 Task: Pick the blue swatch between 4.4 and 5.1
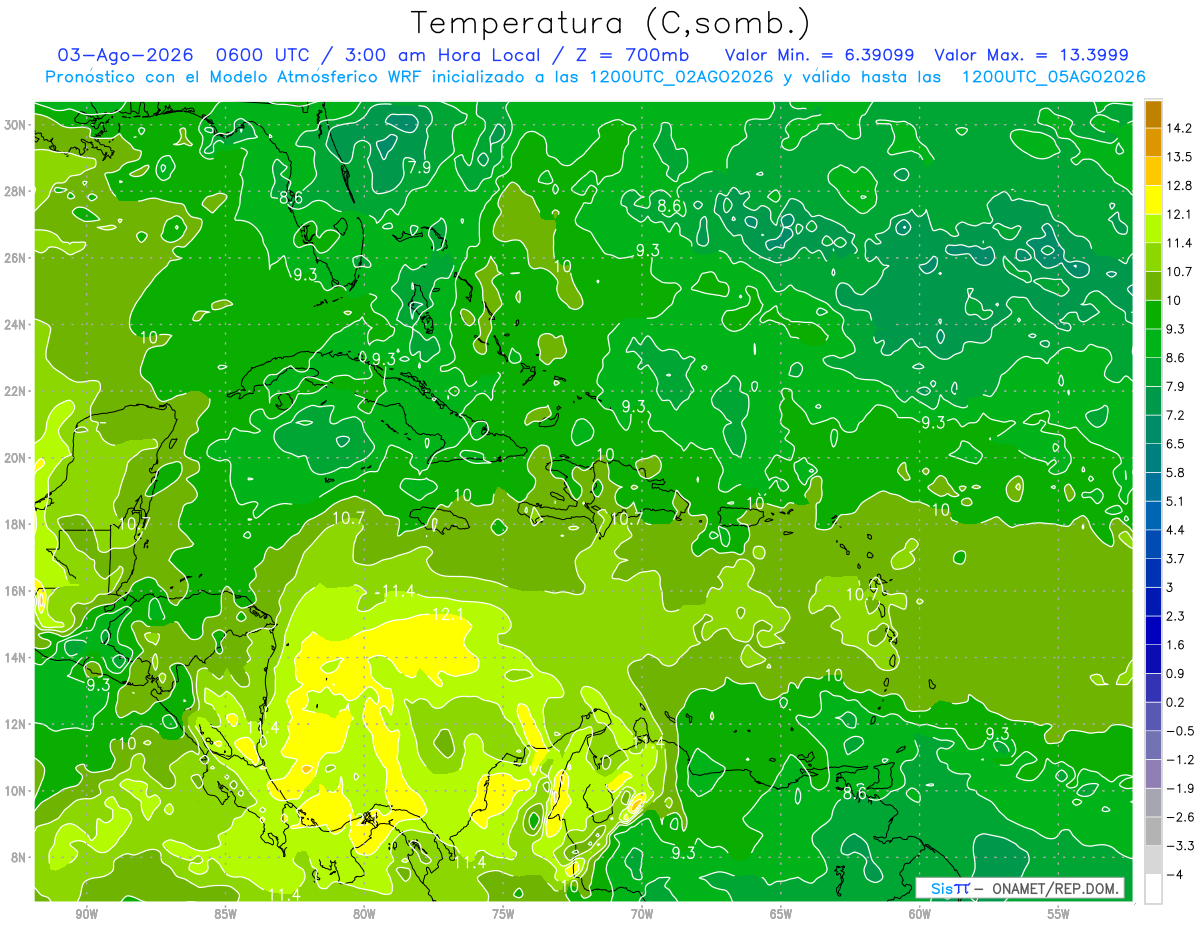1153,515
